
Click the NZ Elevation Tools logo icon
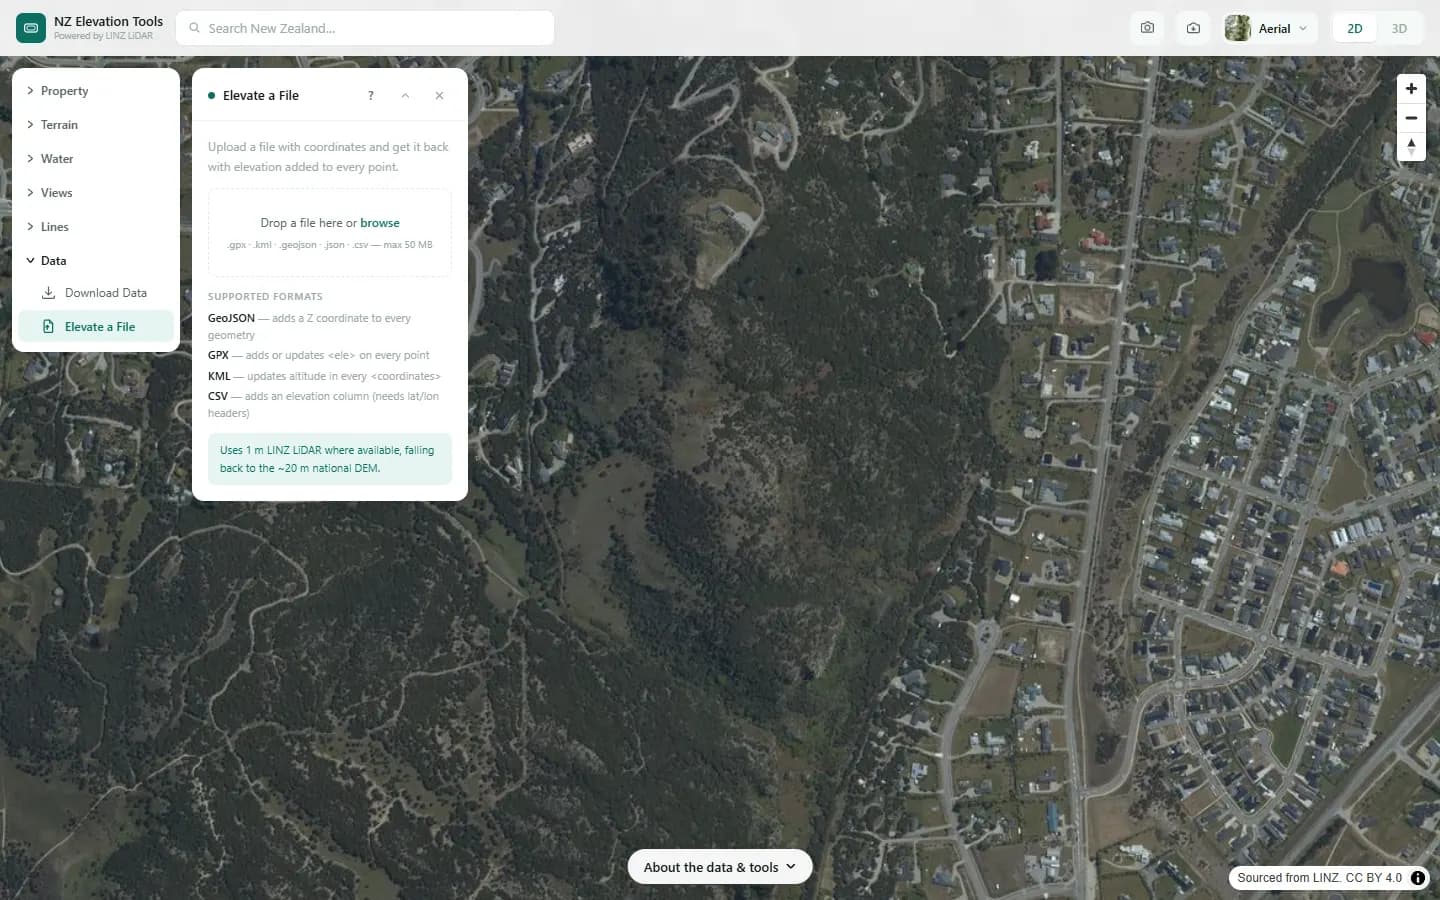point(31,28)
